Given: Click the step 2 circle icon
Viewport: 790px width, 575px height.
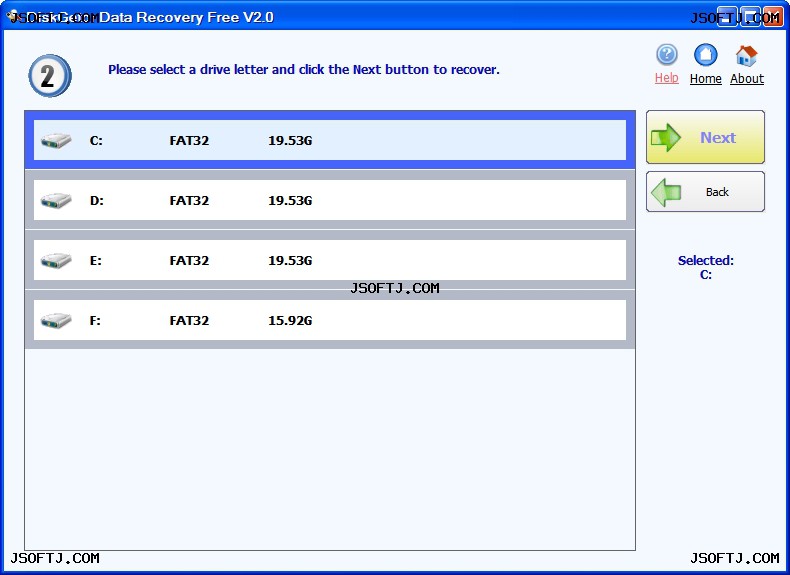Looking at the screenshot, I should click(49, 76).
